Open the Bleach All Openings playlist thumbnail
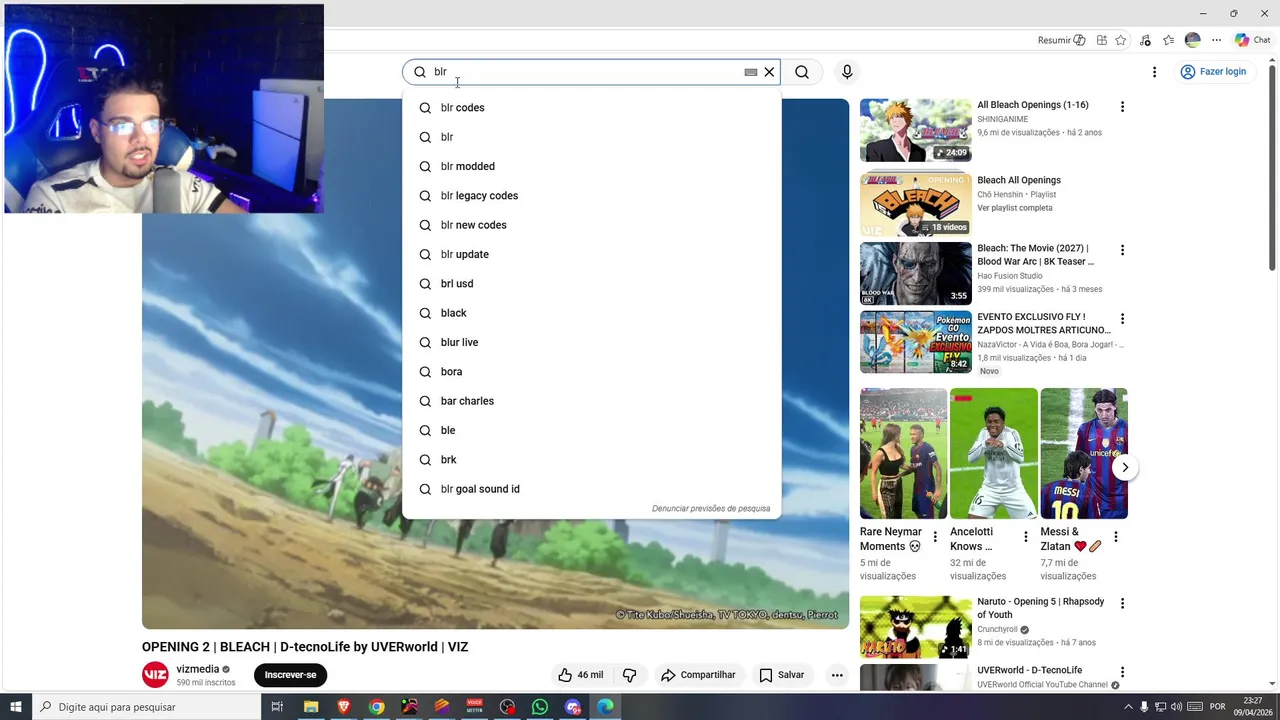This screenshot has height=720, width=1280. tap(916, 205)
